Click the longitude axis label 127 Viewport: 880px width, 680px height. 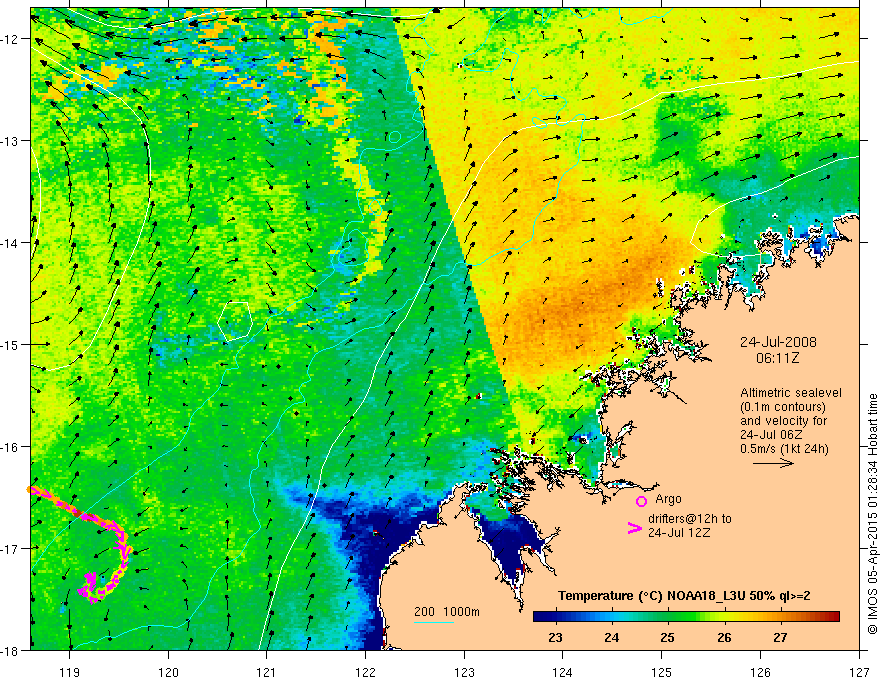click(859, 672)
